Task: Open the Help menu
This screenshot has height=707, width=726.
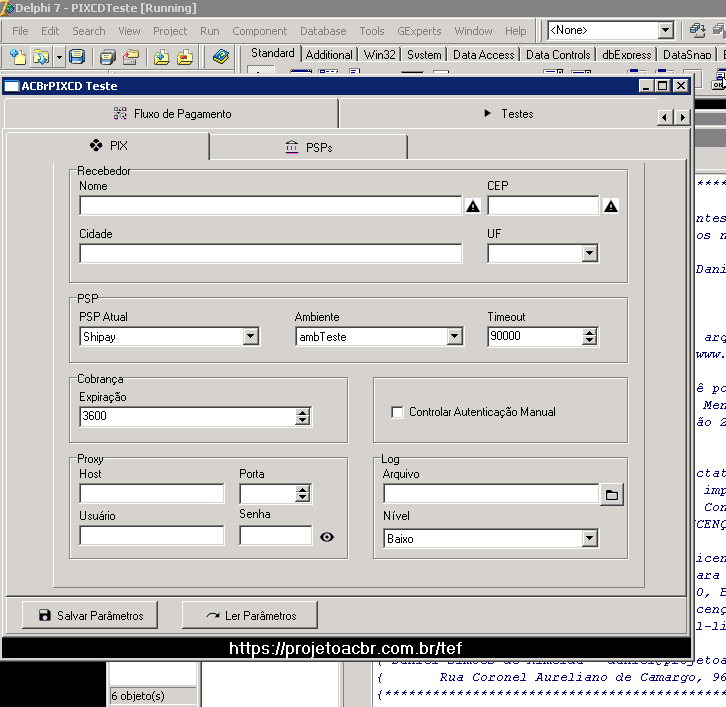Action: click(515, 31)
